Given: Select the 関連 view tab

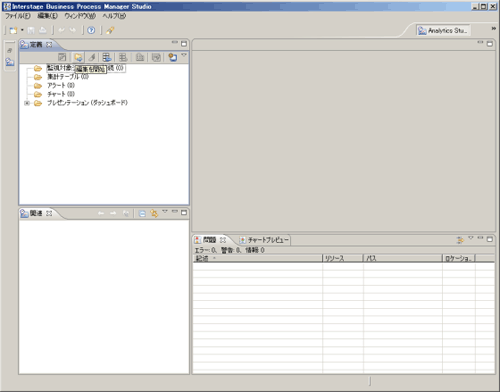Looking at the screenshot, I should click(36, 213).
